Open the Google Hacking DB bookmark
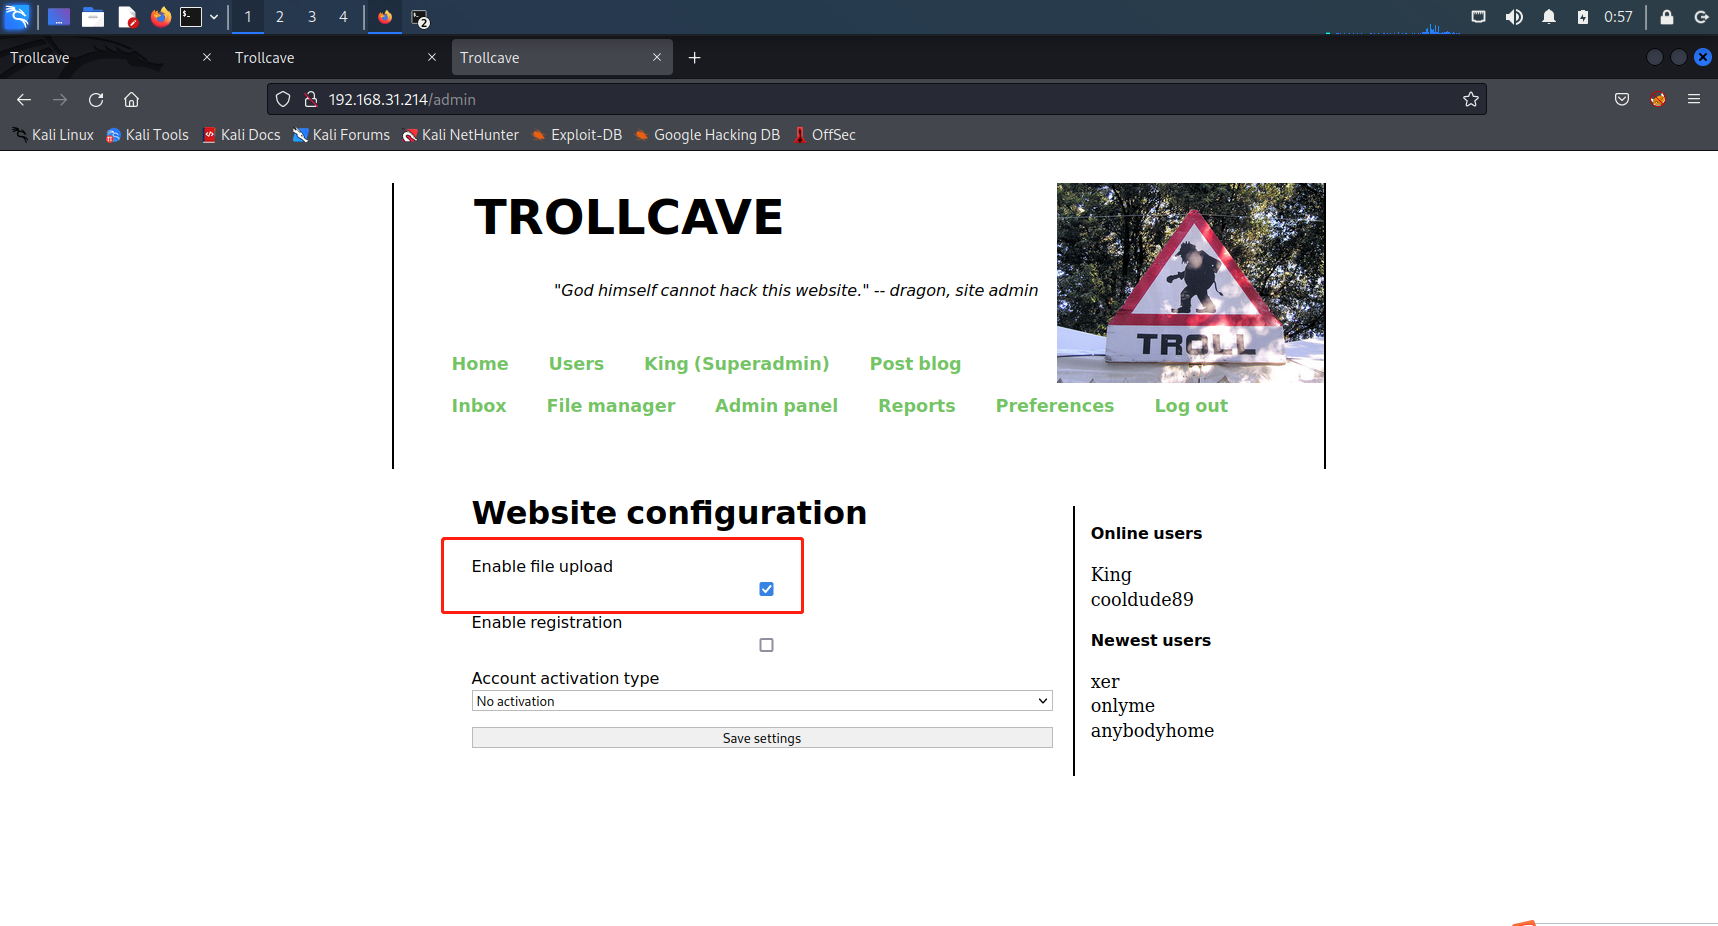Screen dimensions: 1718x926 [x=707, y=135]
